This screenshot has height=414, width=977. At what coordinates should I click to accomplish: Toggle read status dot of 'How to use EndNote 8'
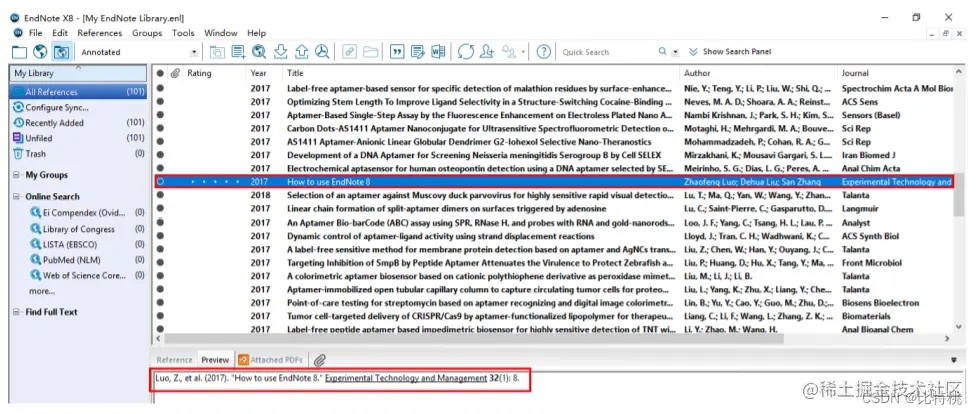(x=160, y=181)
